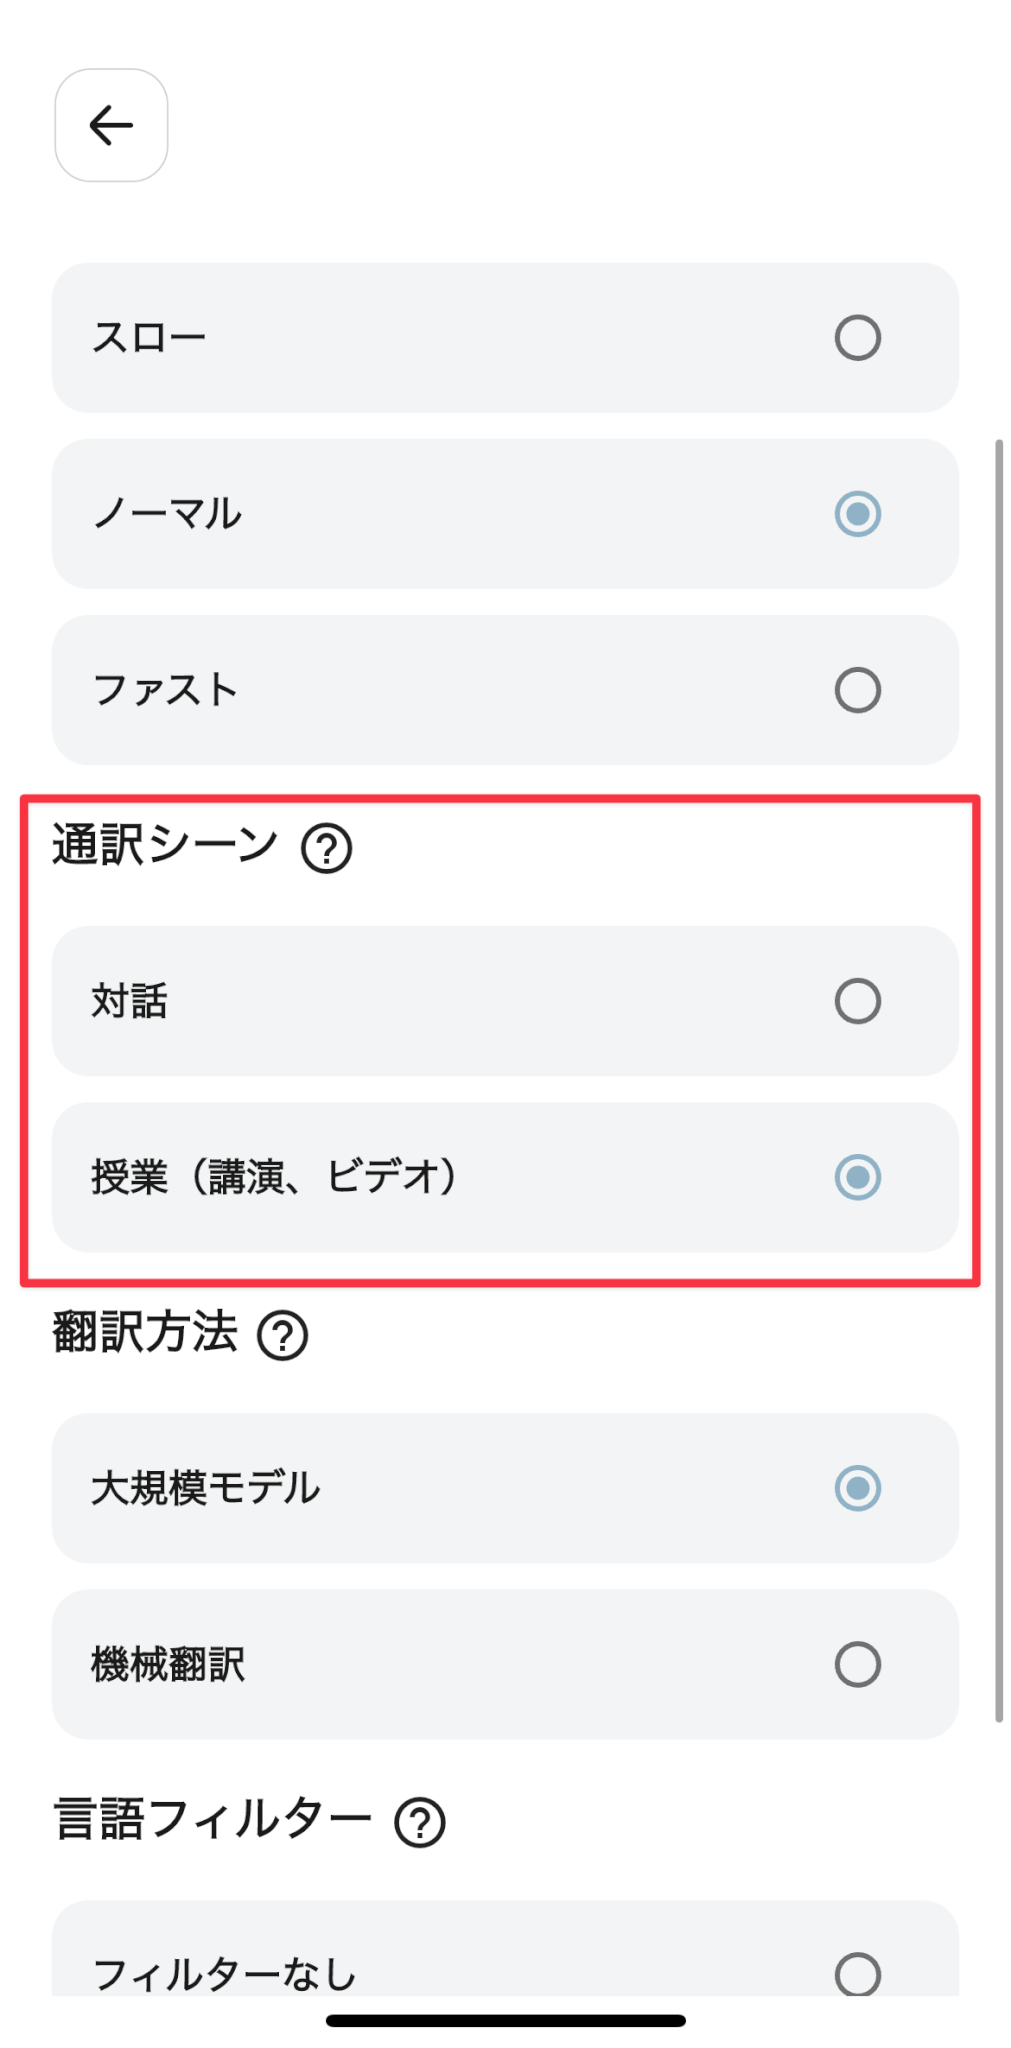Select the 大規模モデル radio button
This screenshot has height=2048, width=1011.
click(857, 1488)
